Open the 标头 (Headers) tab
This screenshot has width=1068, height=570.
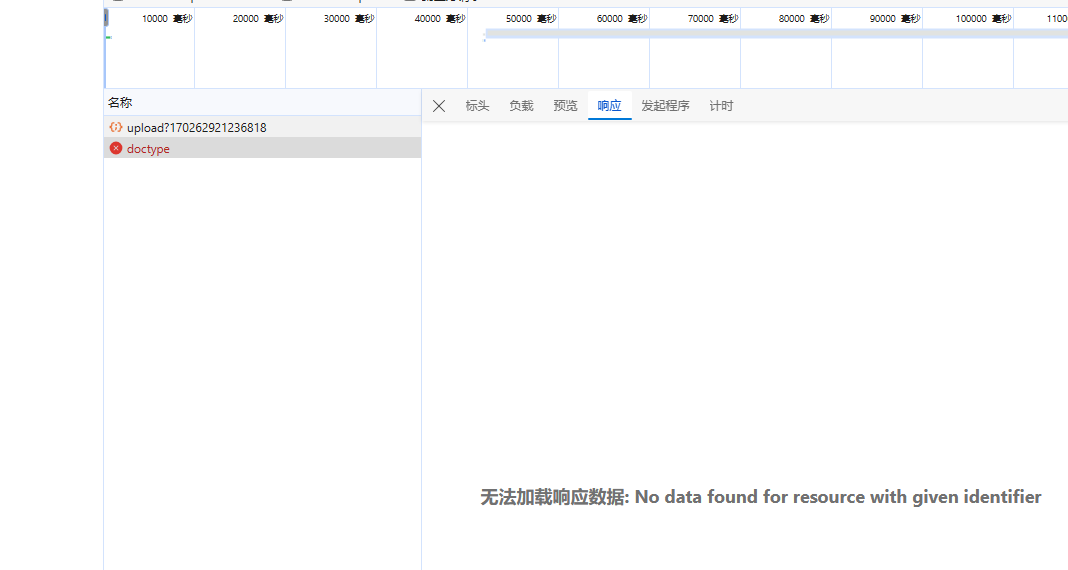click(x=477, y=106)
